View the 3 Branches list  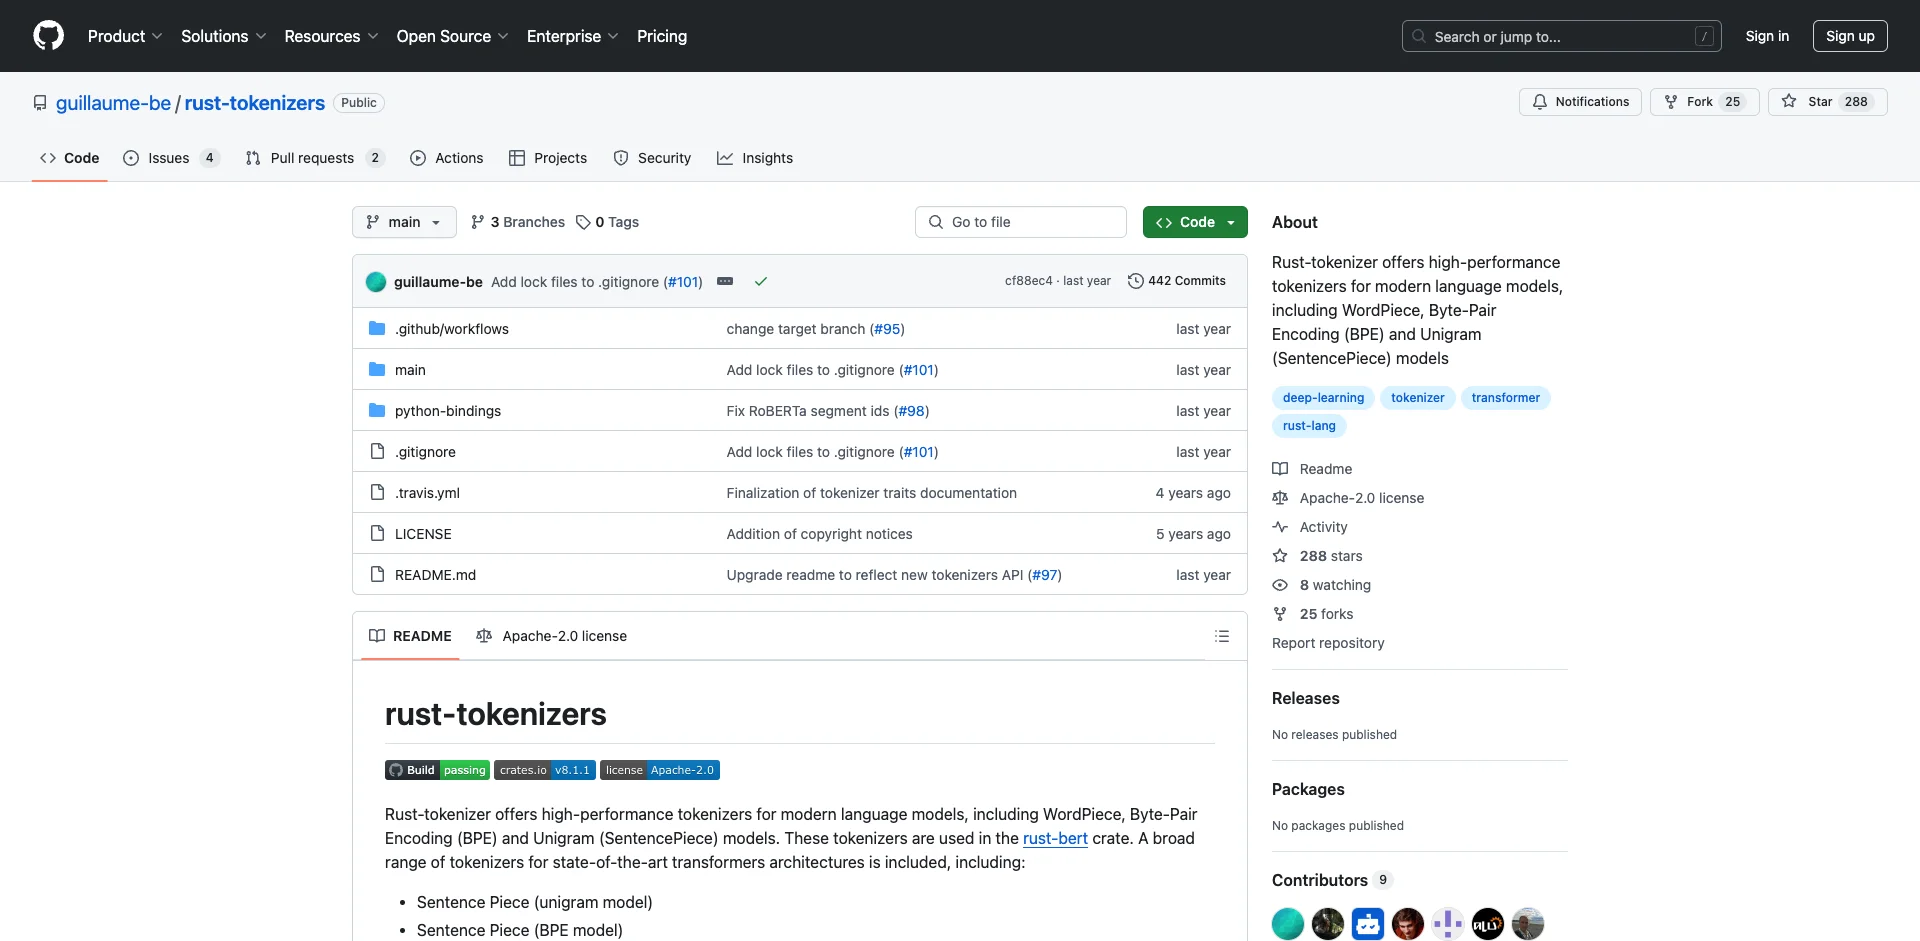tap(518, 222)
